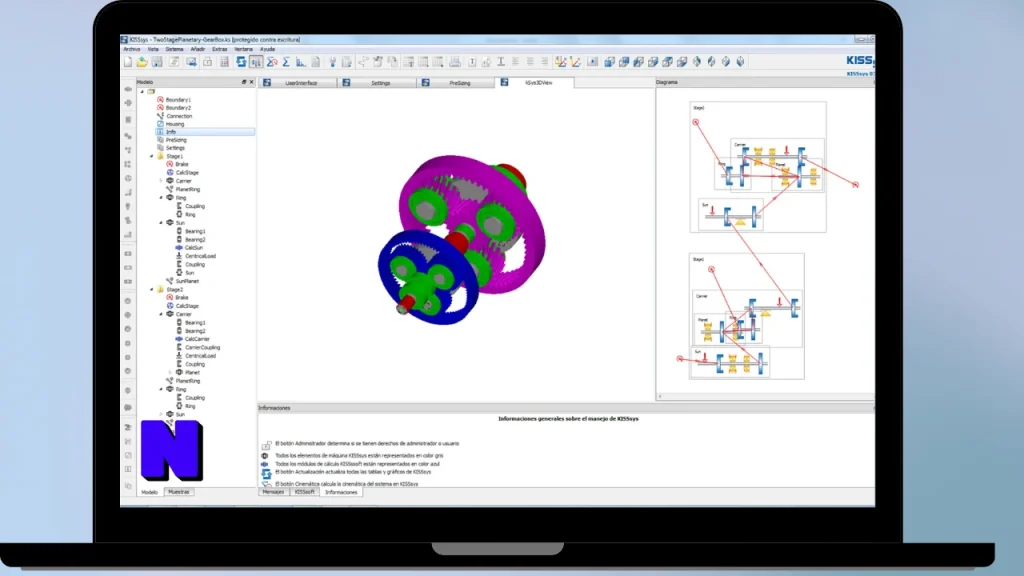The width and height of the screenshot is (1024, 576).
Task: Click the blue CalcCarrier module icon
Action: (179, 340)
